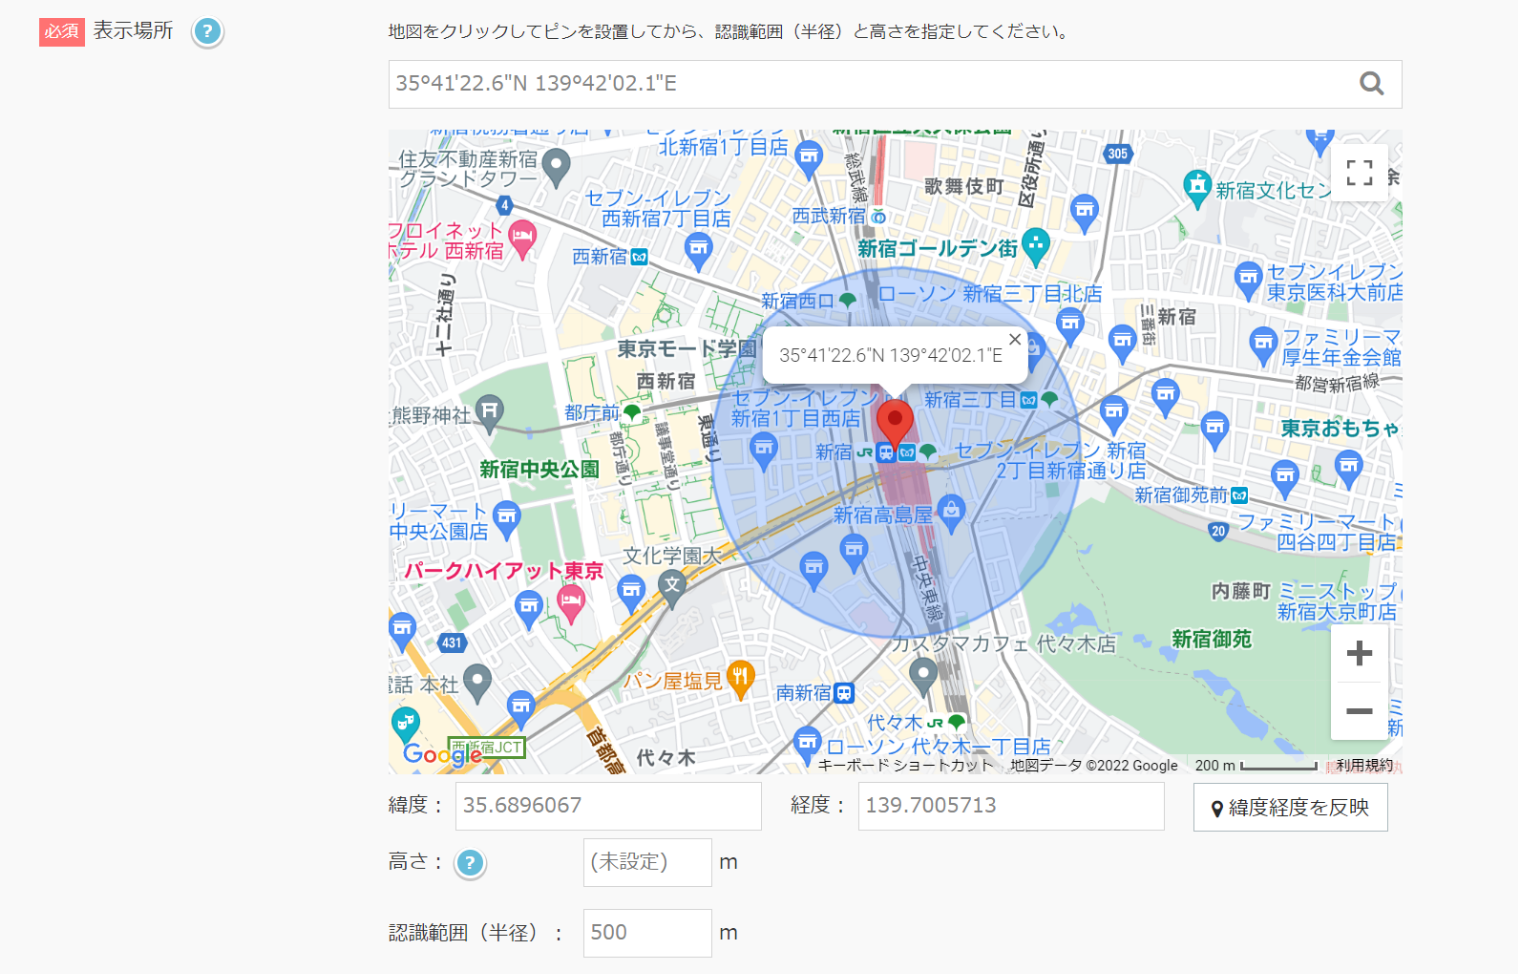Screen dimensions: 1518x974
Task: Click 東京モード学園 label
Action: click(687, 349)
